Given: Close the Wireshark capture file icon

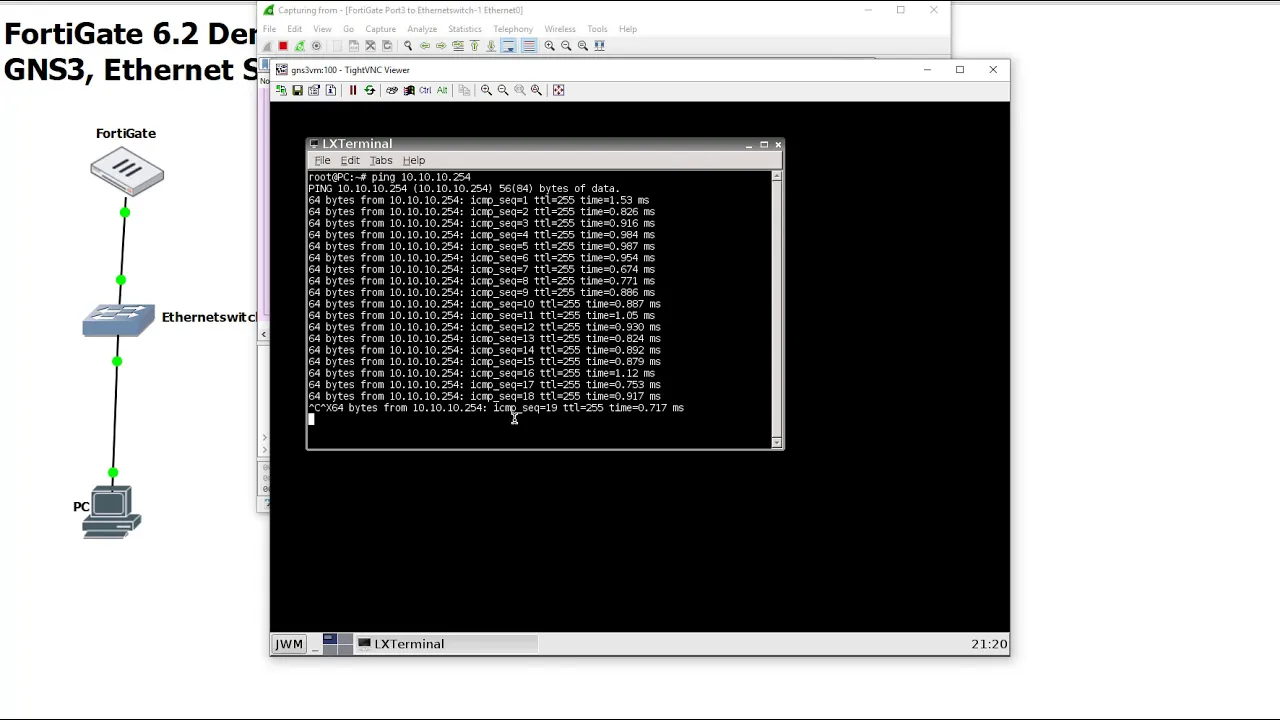Looking at the screenshot, I should click(370, 46).
